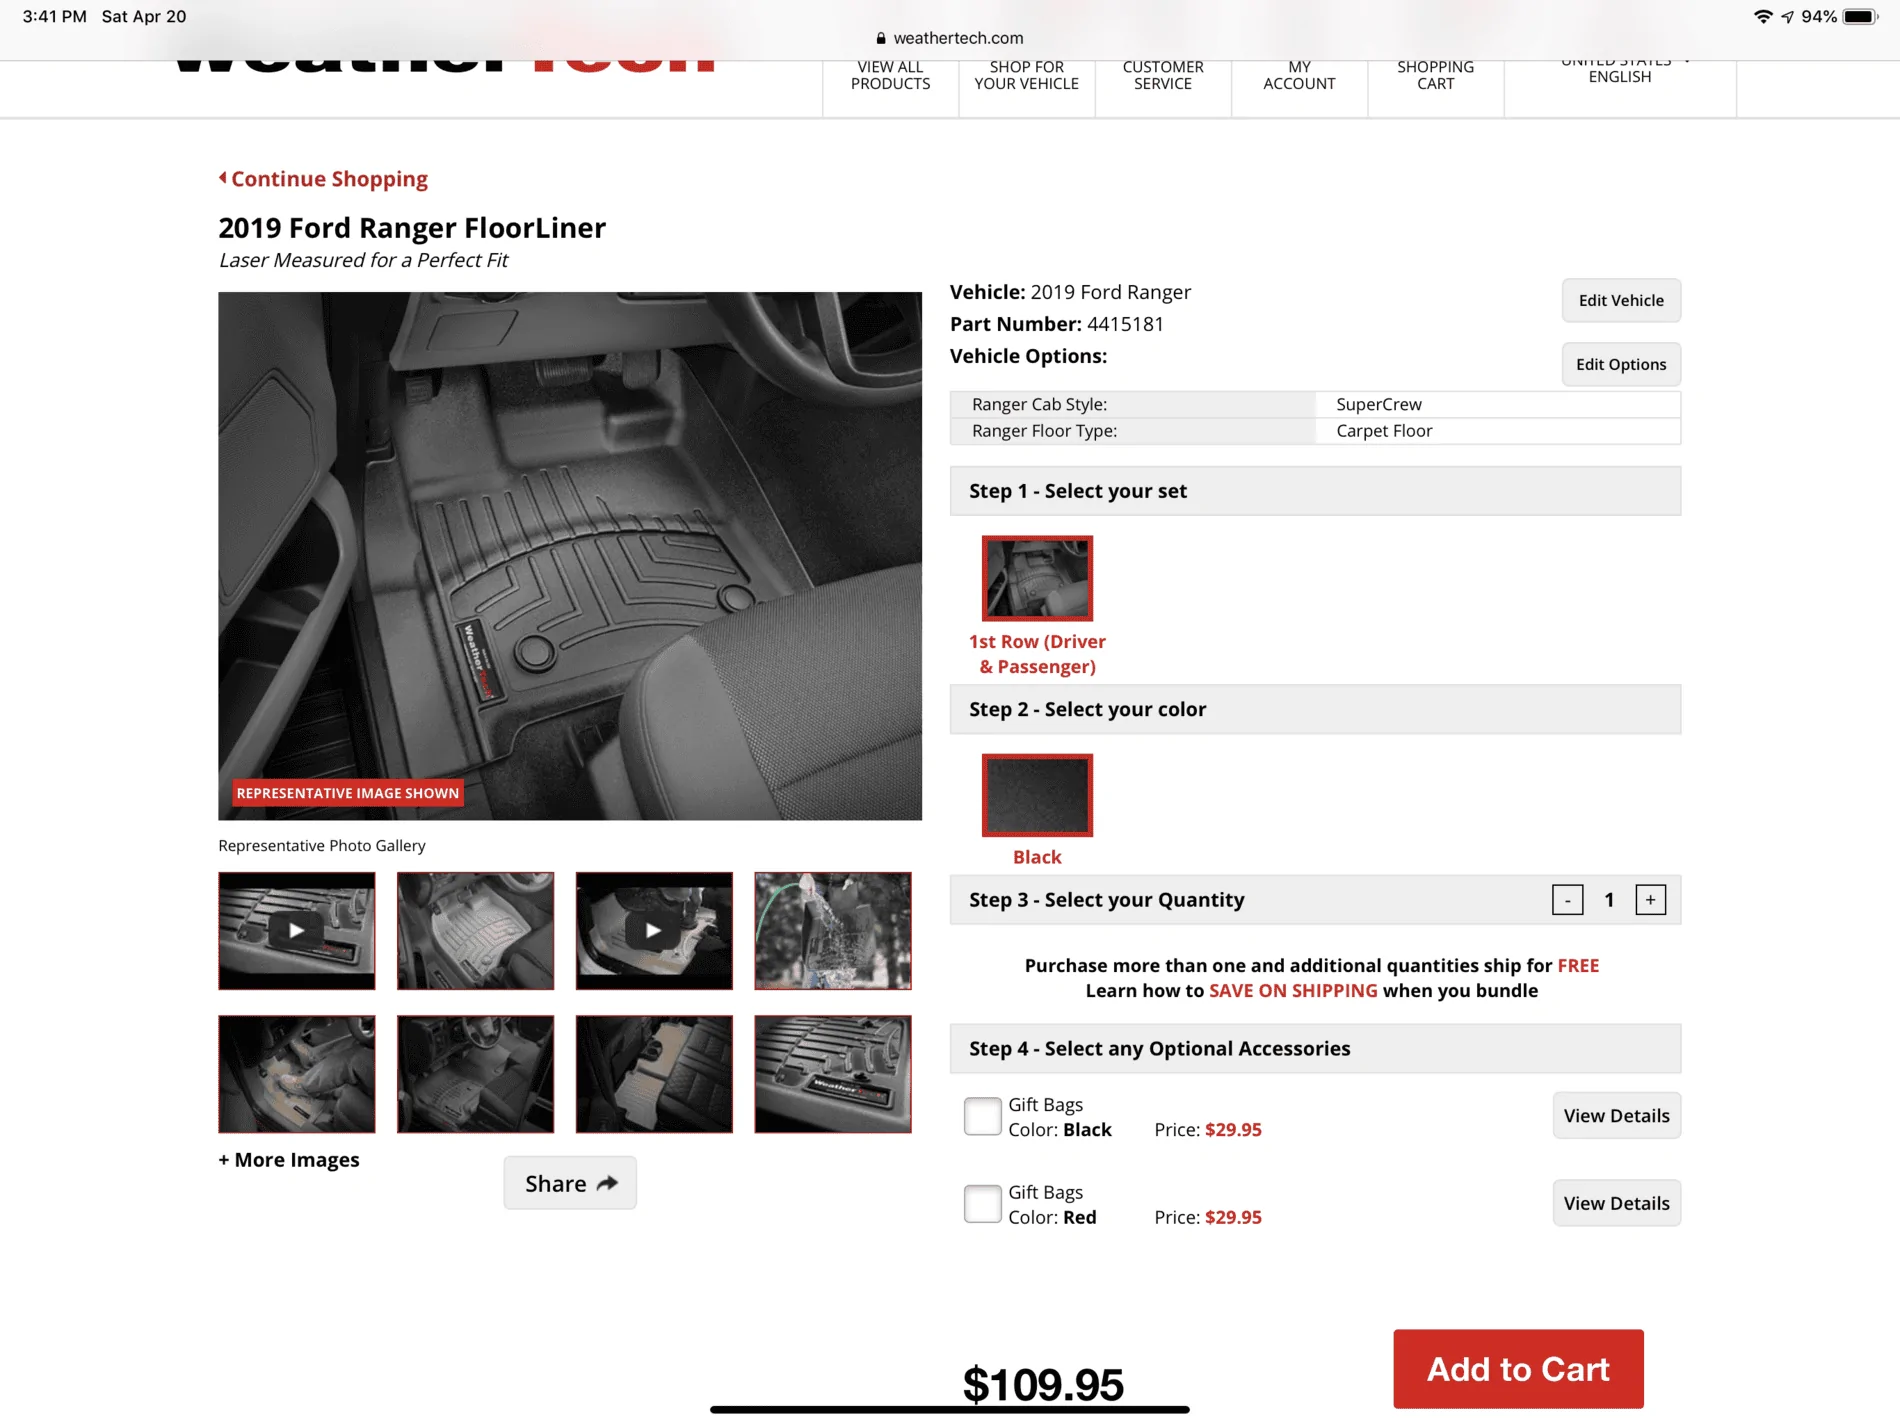Check the Gift Bags Black checkbox
Image resolution: width=1900 pixels, height=1424 pixels.
(x=982, y=1116)
